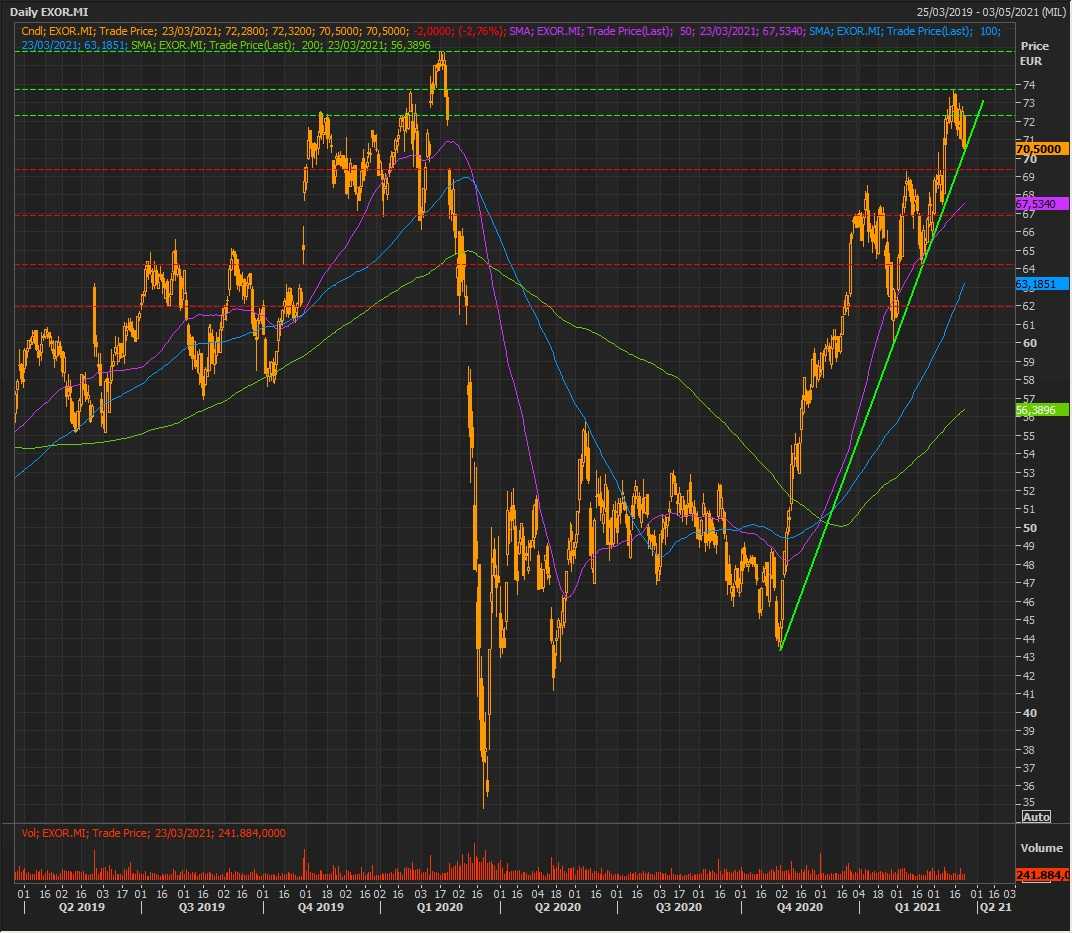Click the date range 25/03/2019 - 03/05/2021 label
The height and width of the screenshot is (933, 1072).
pyautogui.click(x=991, y=12)
